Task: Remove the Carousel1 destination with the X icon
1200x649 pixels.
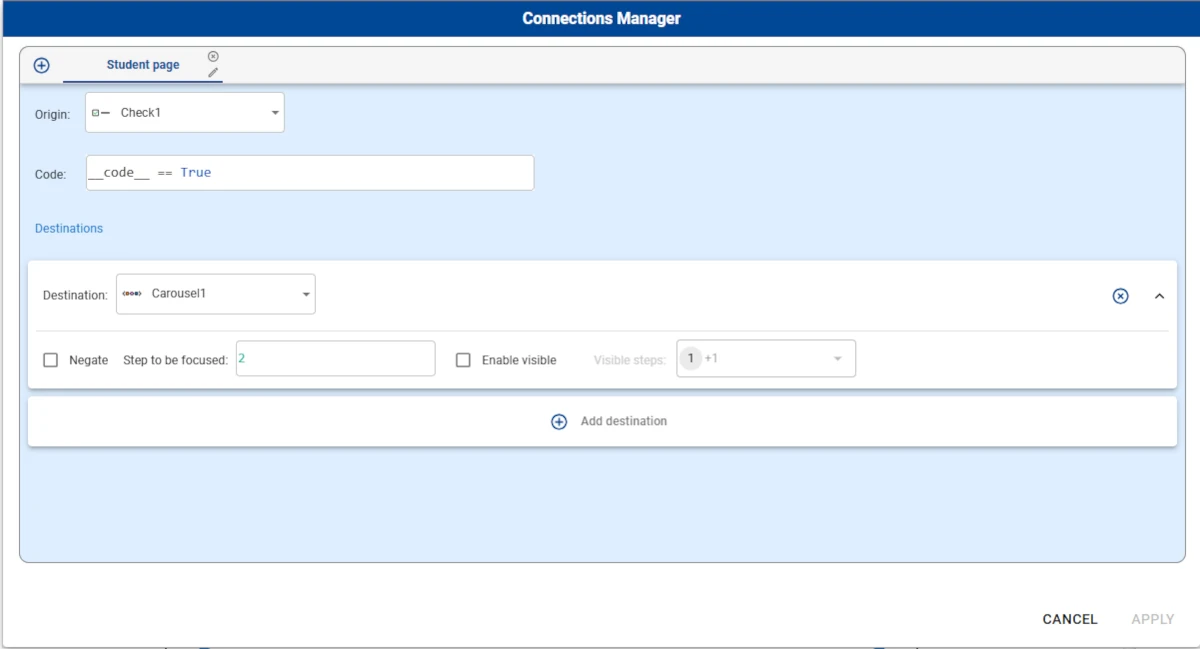Action: coord(1120,296)
